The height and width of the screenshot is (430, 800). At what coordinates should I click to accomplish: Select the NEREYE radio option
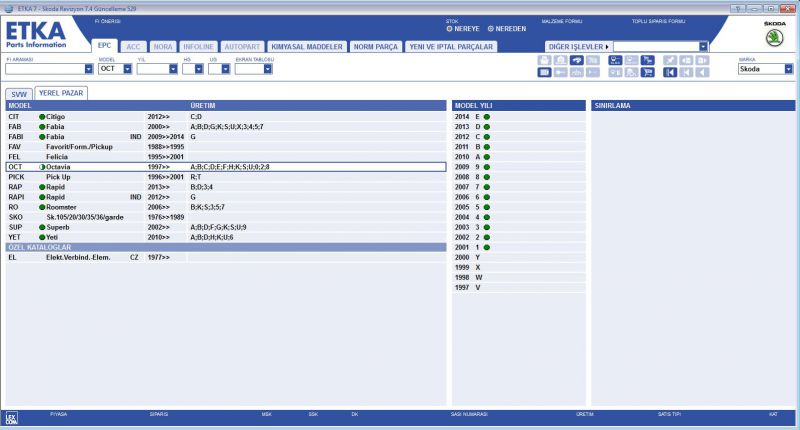tap(449, 29)
